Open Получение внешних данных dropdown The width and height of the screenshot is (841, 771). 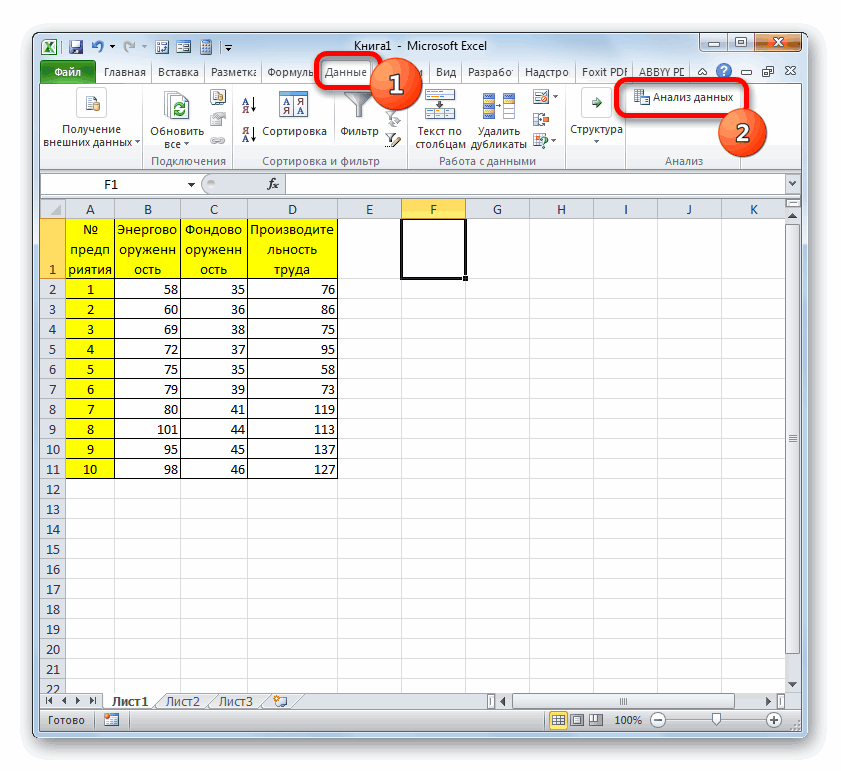pos(91,119)
